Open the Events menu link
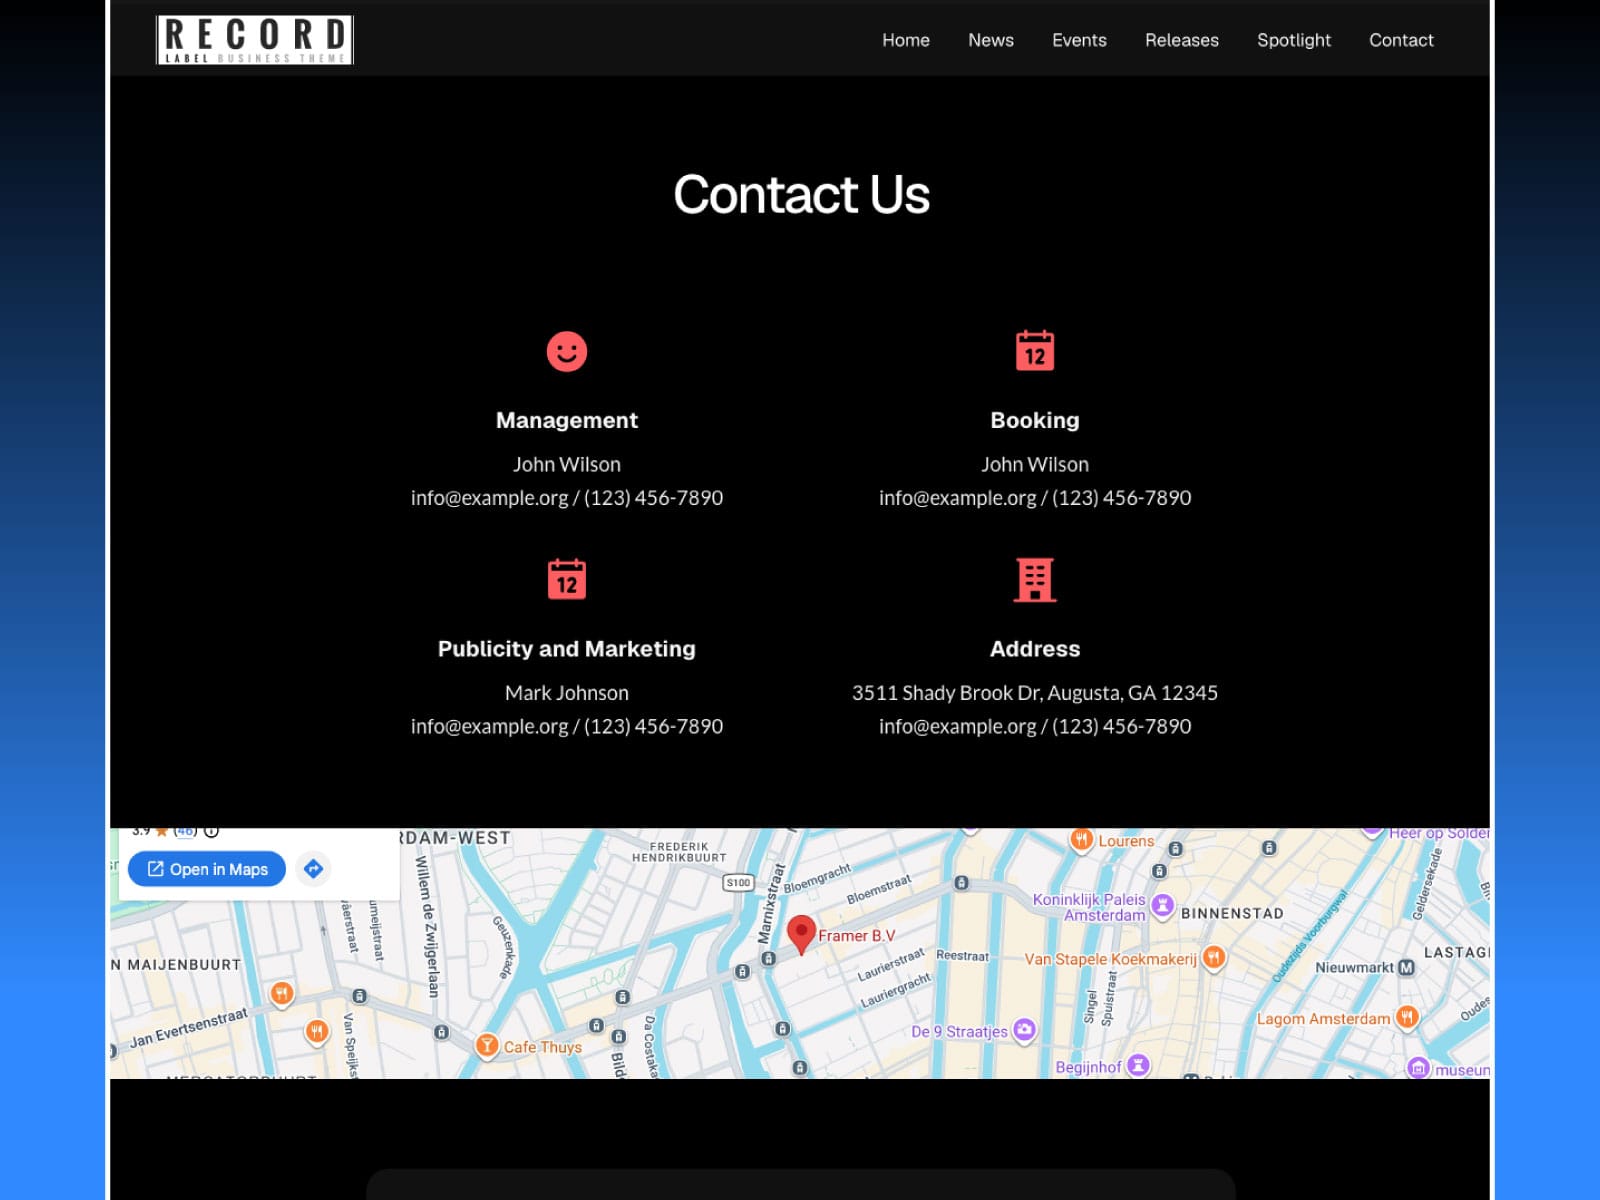The image size is (1600, 1200). click(x=1079, y=40)
